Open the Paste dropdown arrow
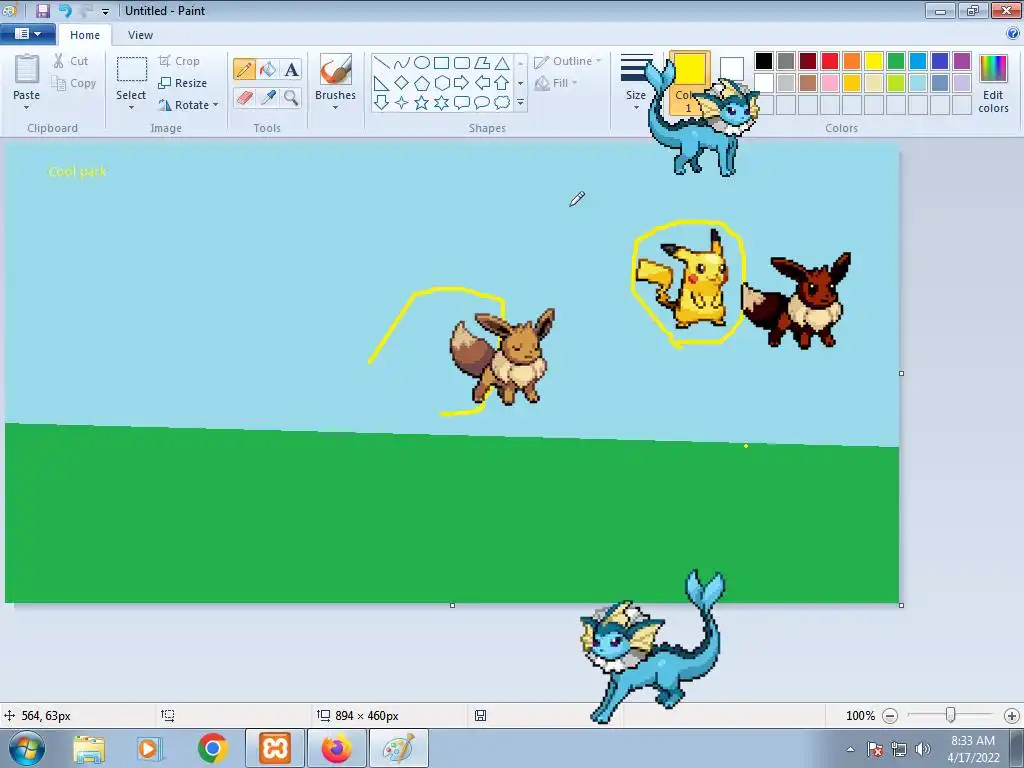 coord(27,108)
